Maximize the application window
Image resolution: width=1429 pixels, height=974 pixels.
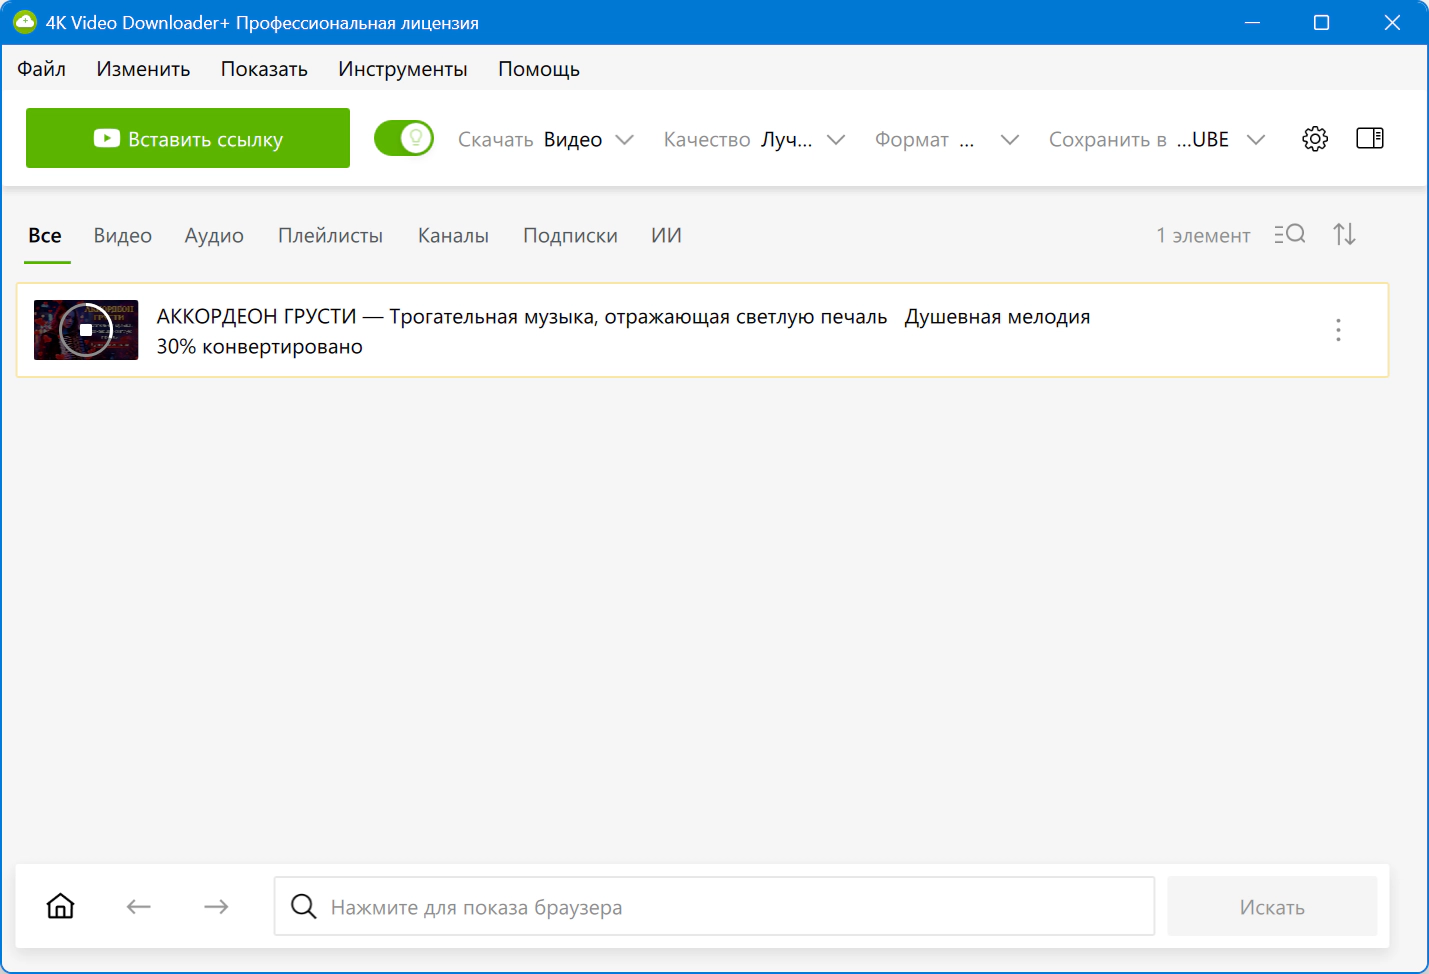pos(1321,22)
